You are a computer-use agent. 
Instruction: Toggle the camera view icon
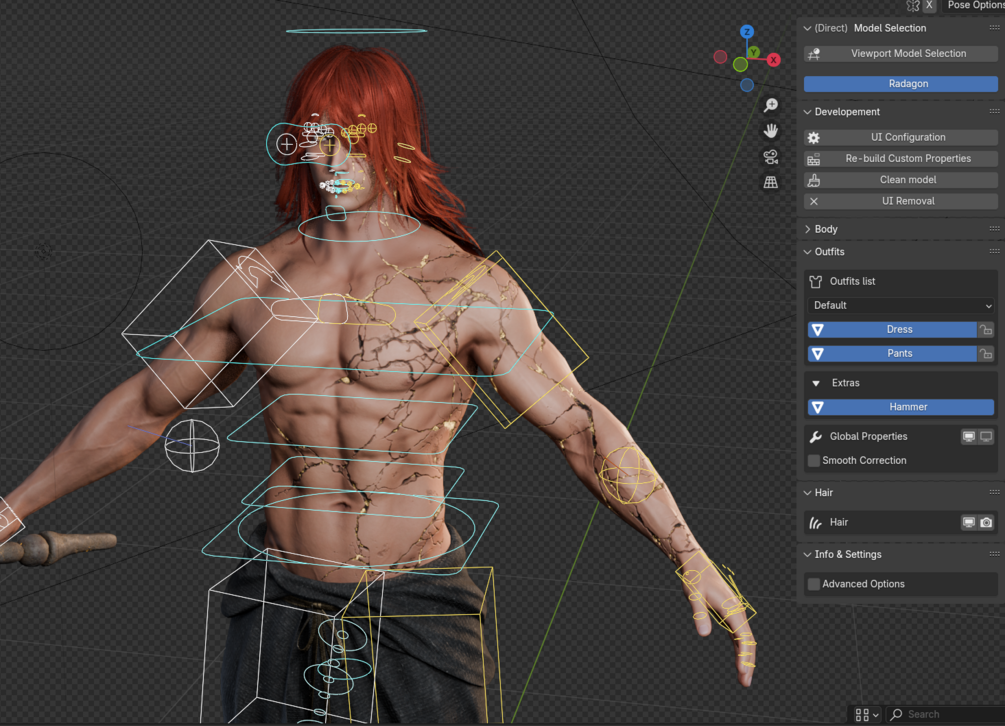coord(771,156)
